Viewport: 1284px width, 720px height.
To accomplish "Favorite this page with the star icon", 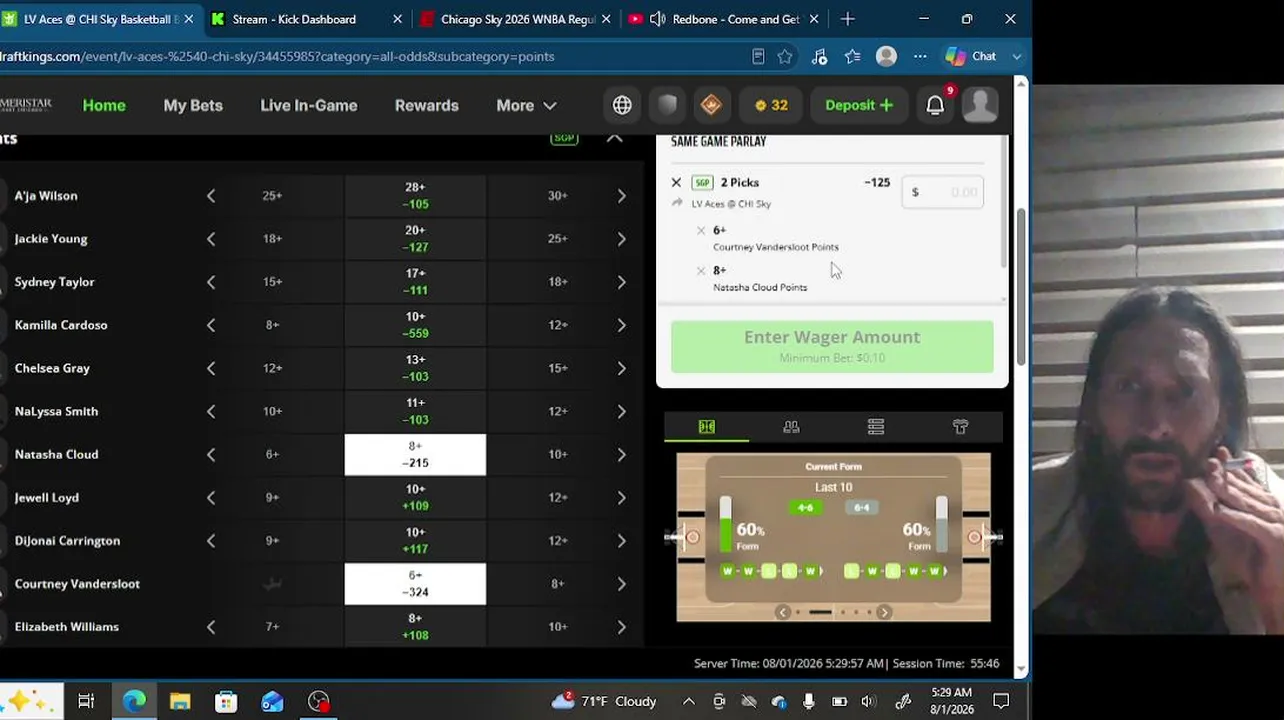I will pos(785,57).
